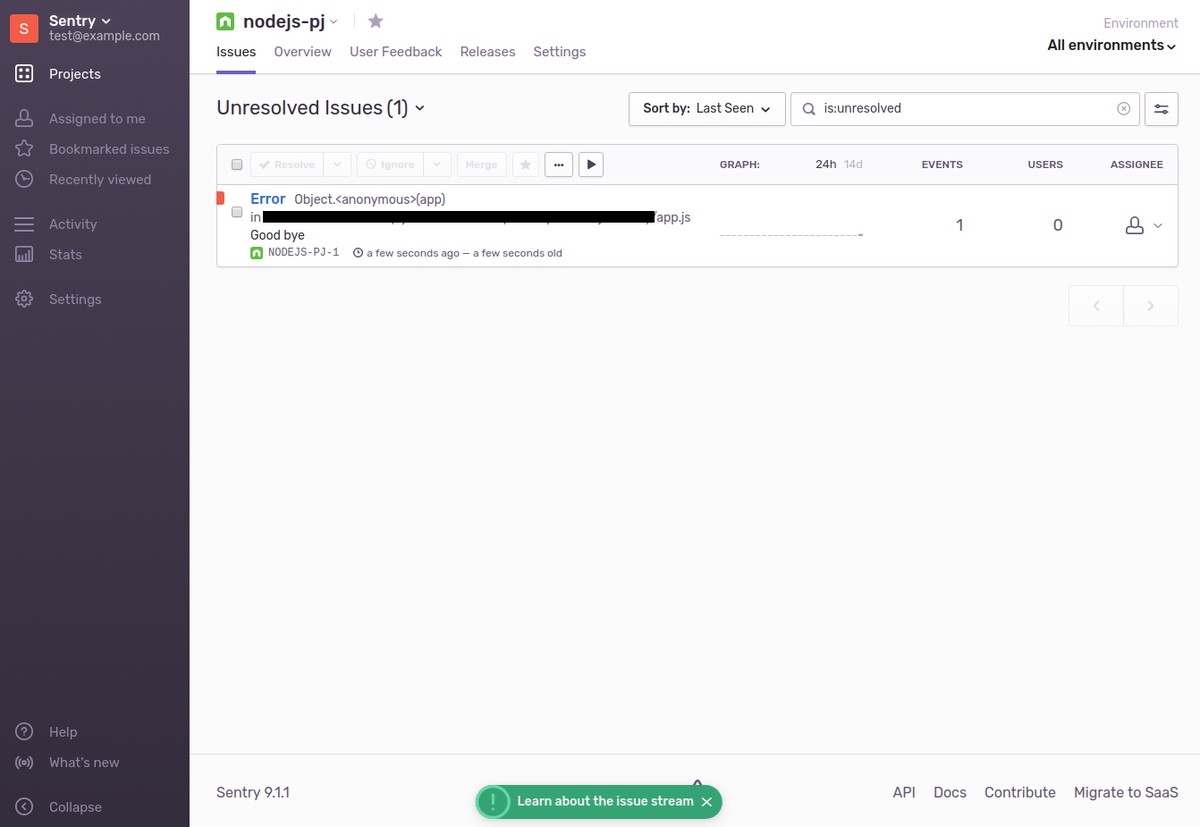Click the Merge button
Image resolution: width=1200 pixels, height=827 pixels.
[x=481, y=165]
